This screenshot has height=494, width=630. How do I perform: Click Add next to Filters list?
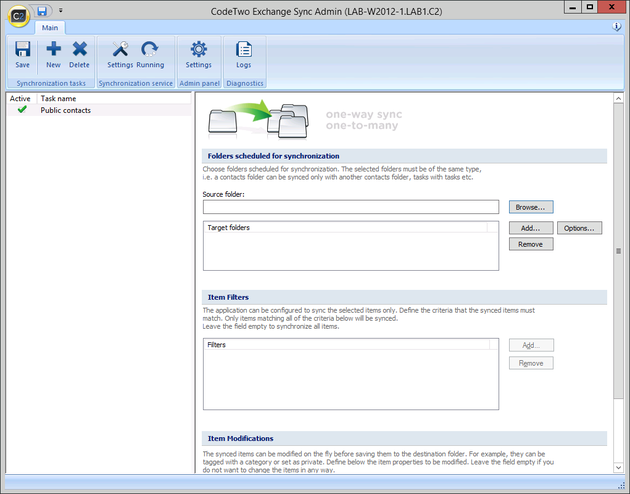tap(531, 345)
